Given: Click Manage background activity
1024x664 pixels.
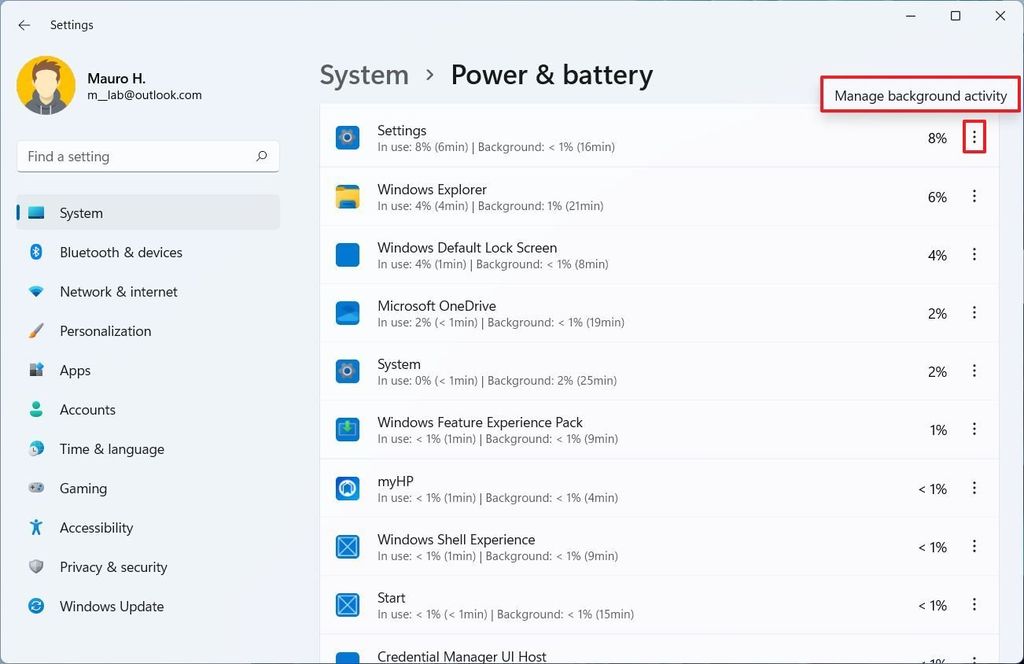Looking at the screenshot, I should pos(918,95).
